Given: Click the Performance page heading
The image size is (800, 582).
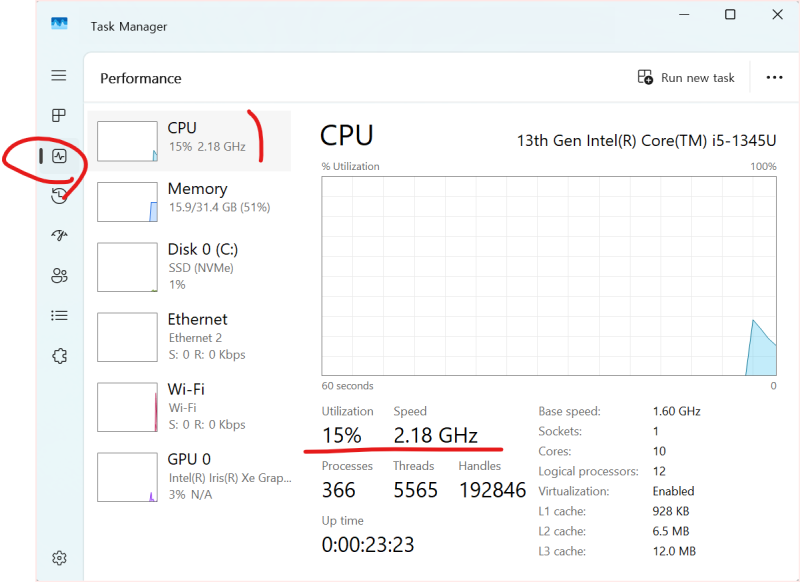Looking at the screenshot, I should coord(141,79).
